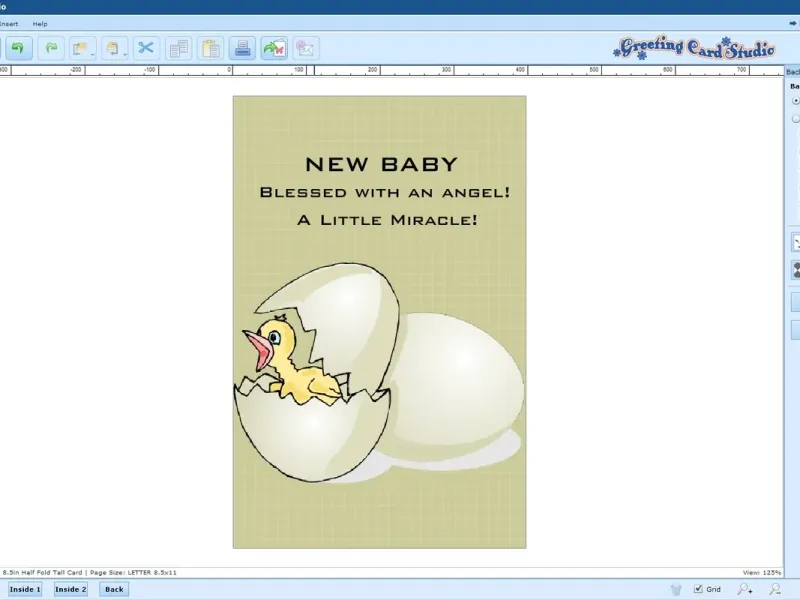Click the Paste clipboard icon

[210, 48]
